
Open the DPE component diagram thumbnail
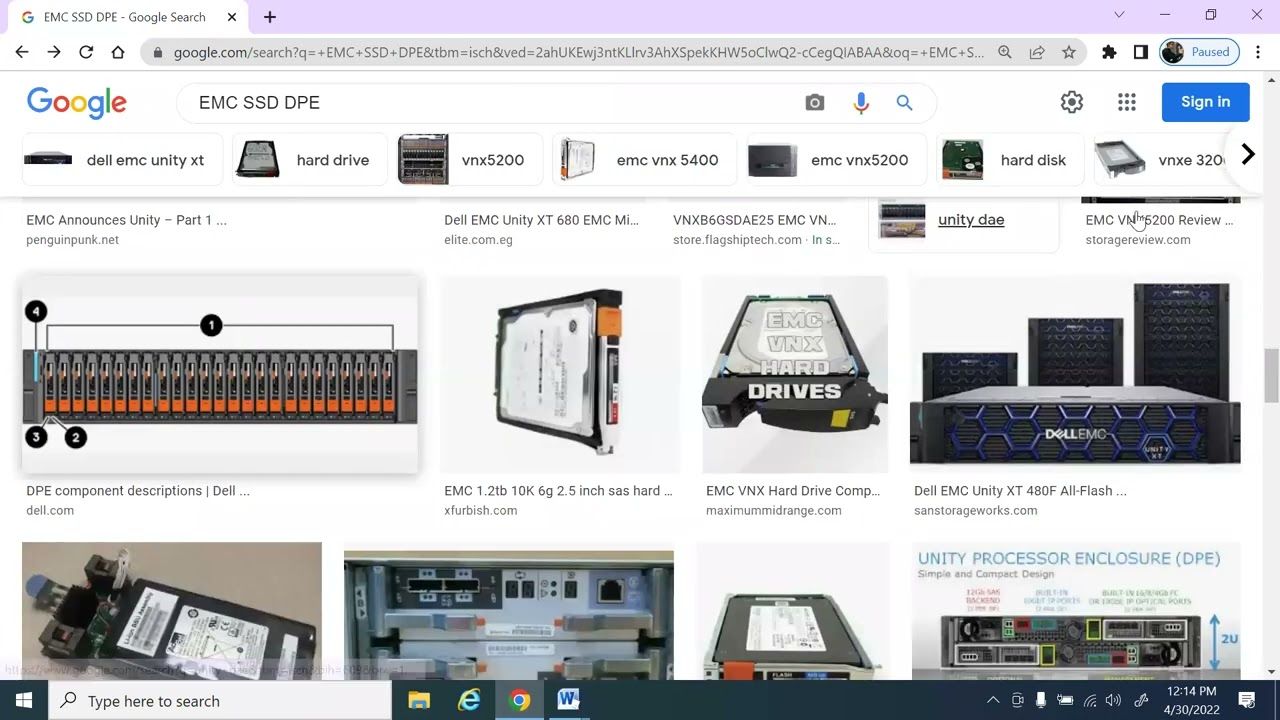[x=220, y=374]
